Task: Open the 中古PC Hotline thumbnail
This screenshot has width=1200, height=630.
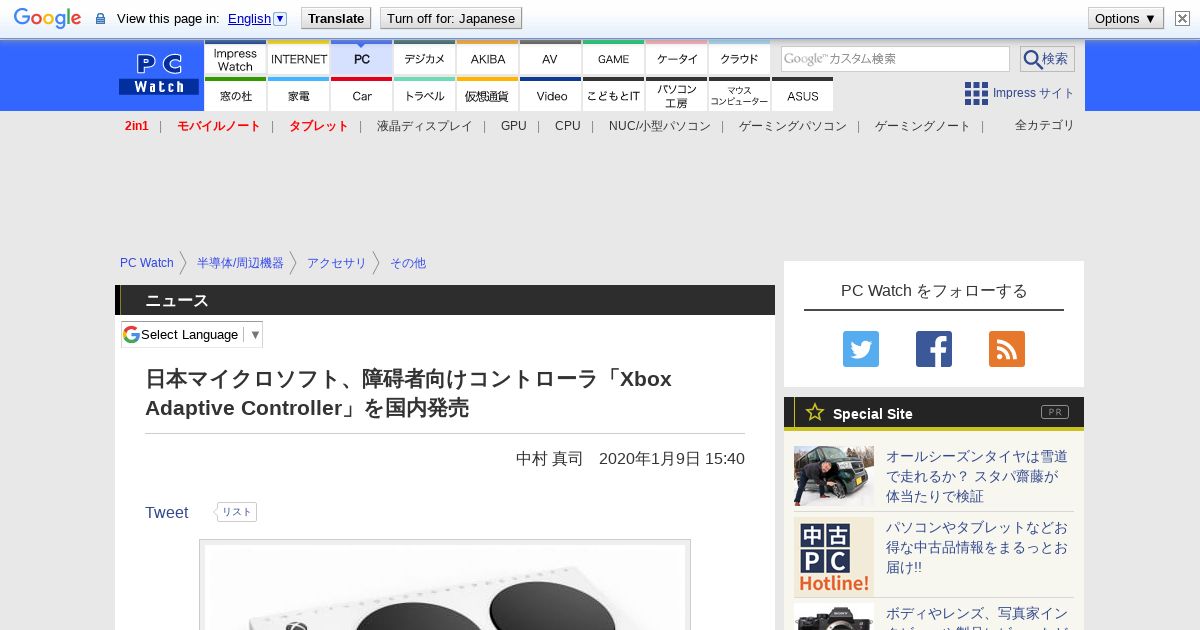Action: pyautogui.click(x=834, y=557)
